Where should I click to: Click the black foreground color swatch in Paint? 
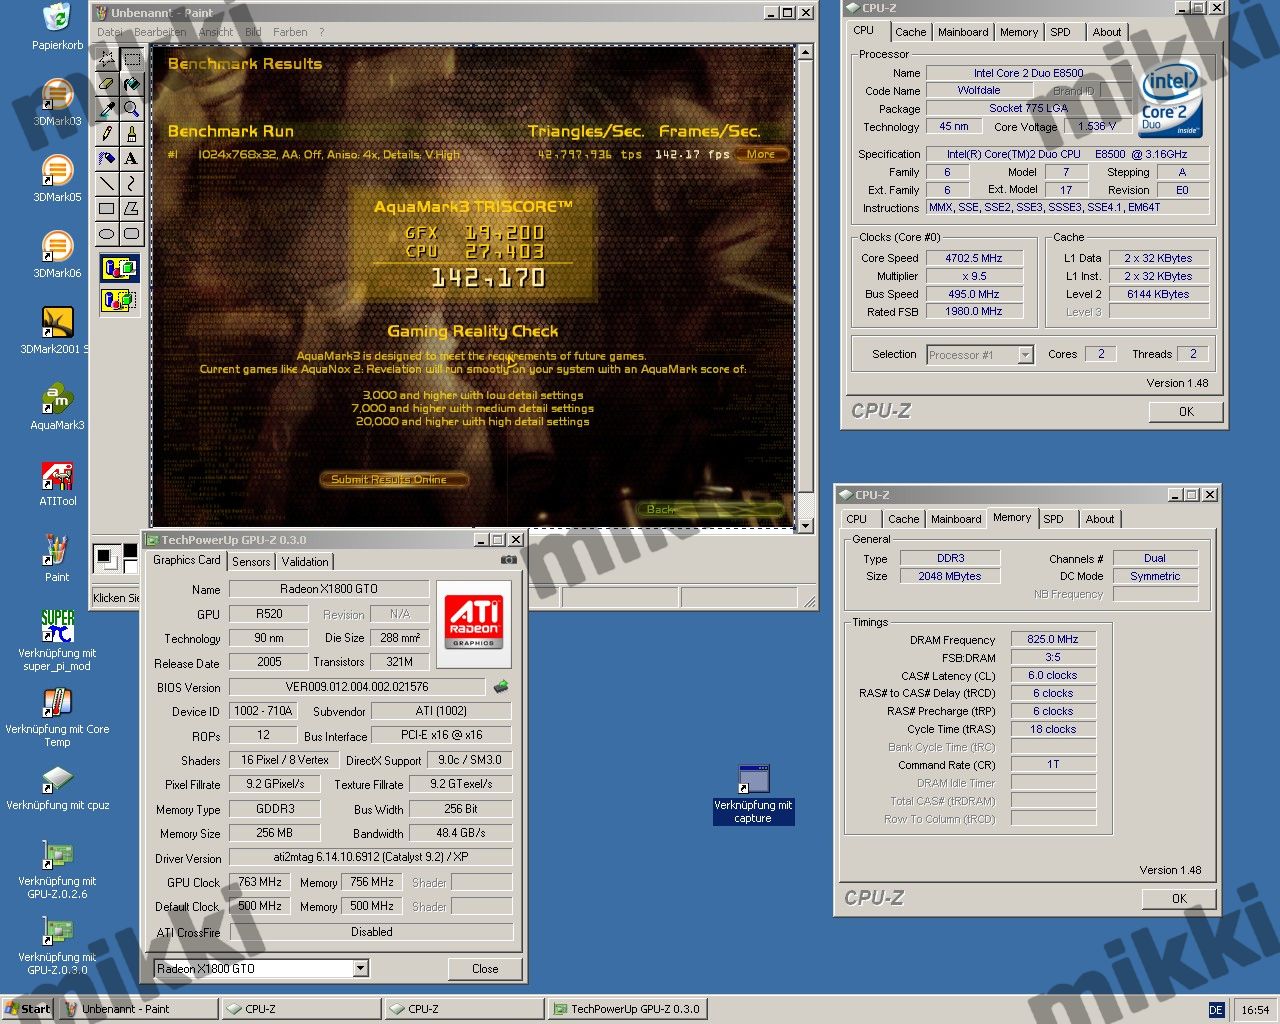103,555
